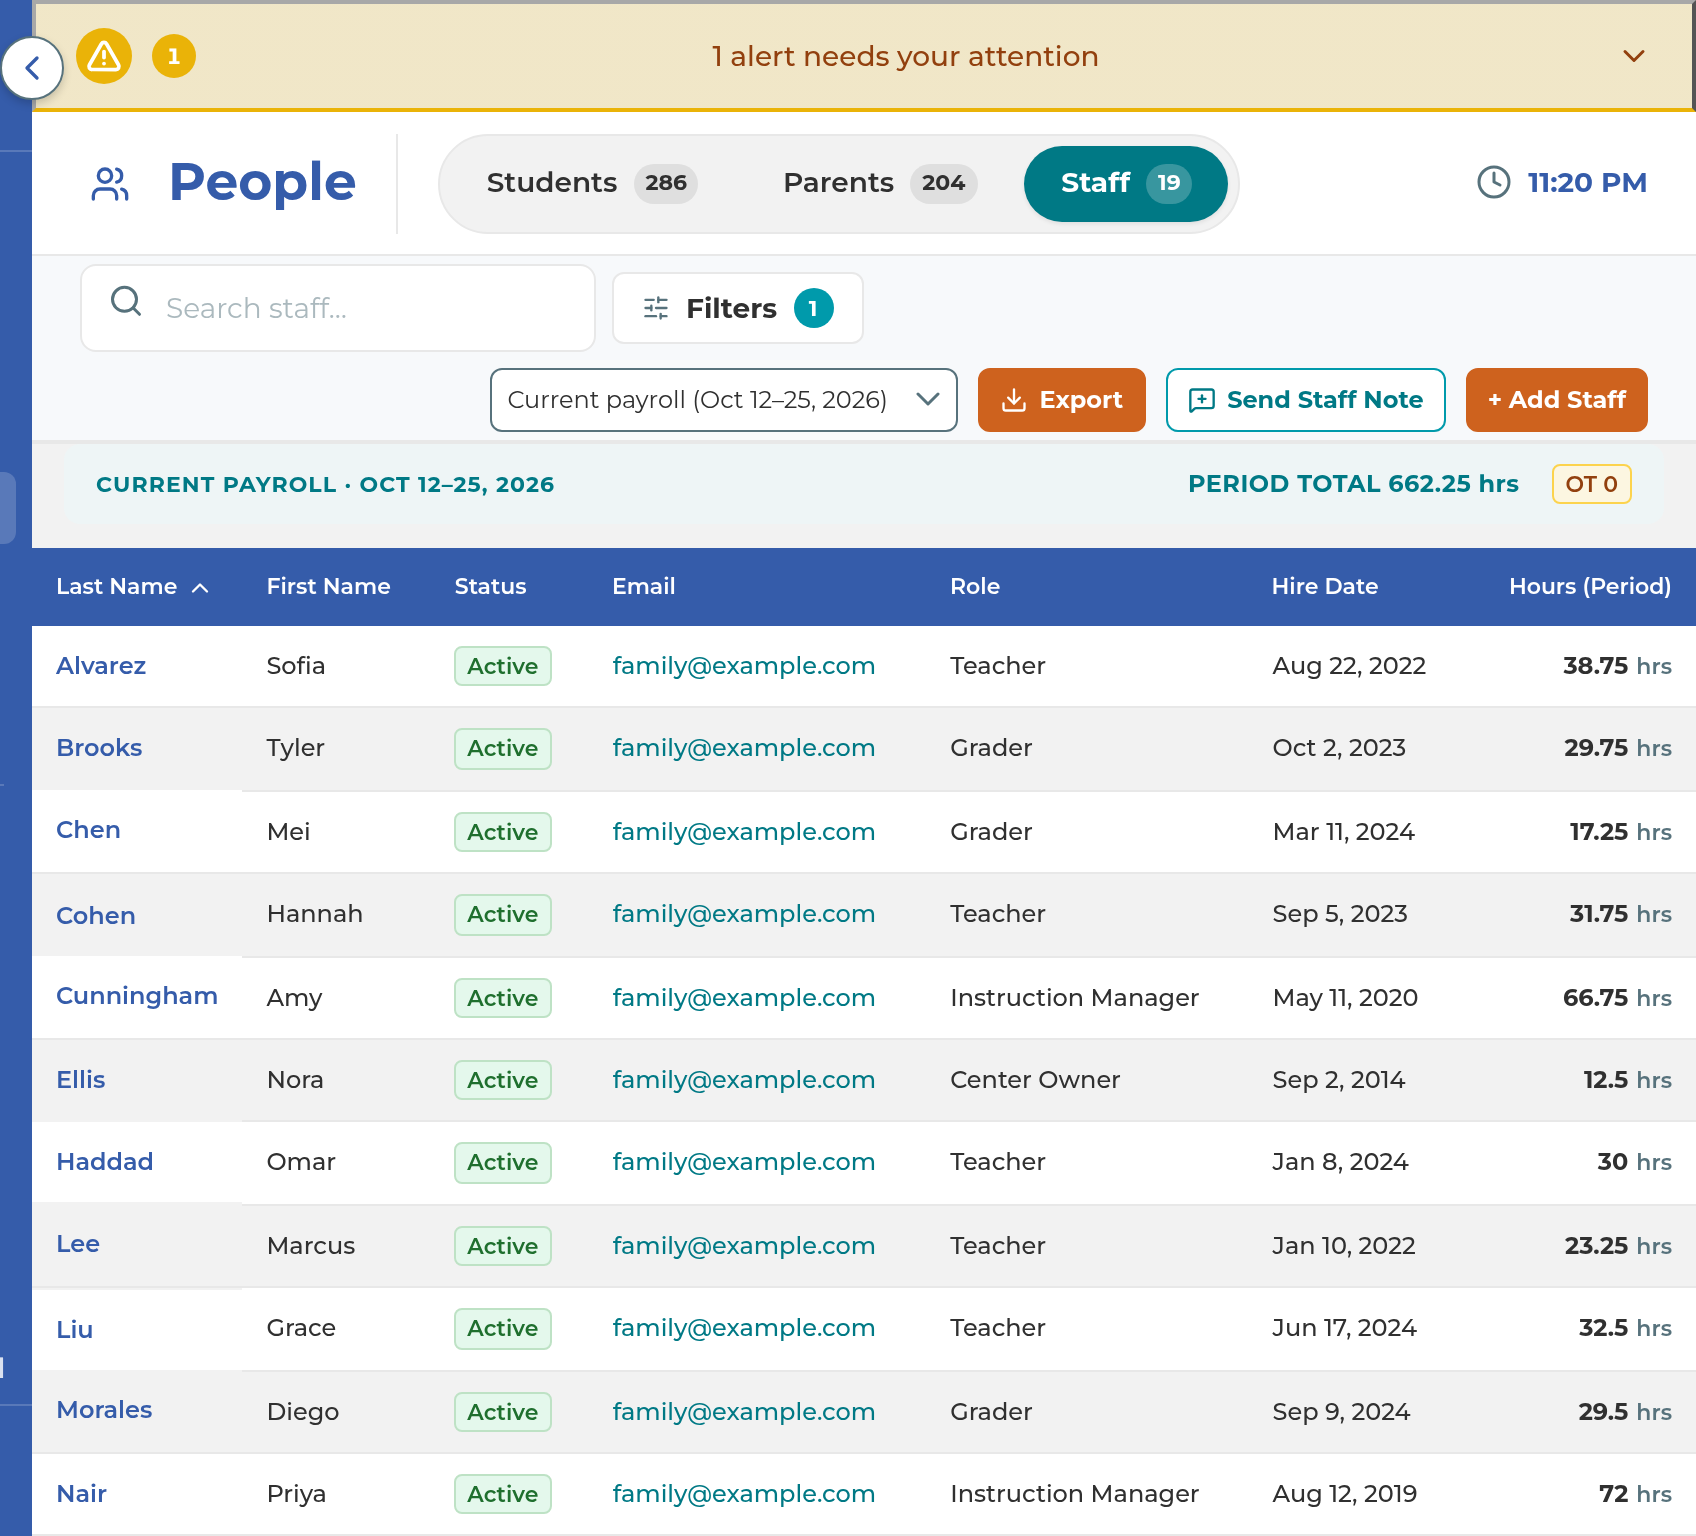The image size is (1696, 1536).
Task: Click the Send Staff Note button
Action: (x=1305, y=400)
